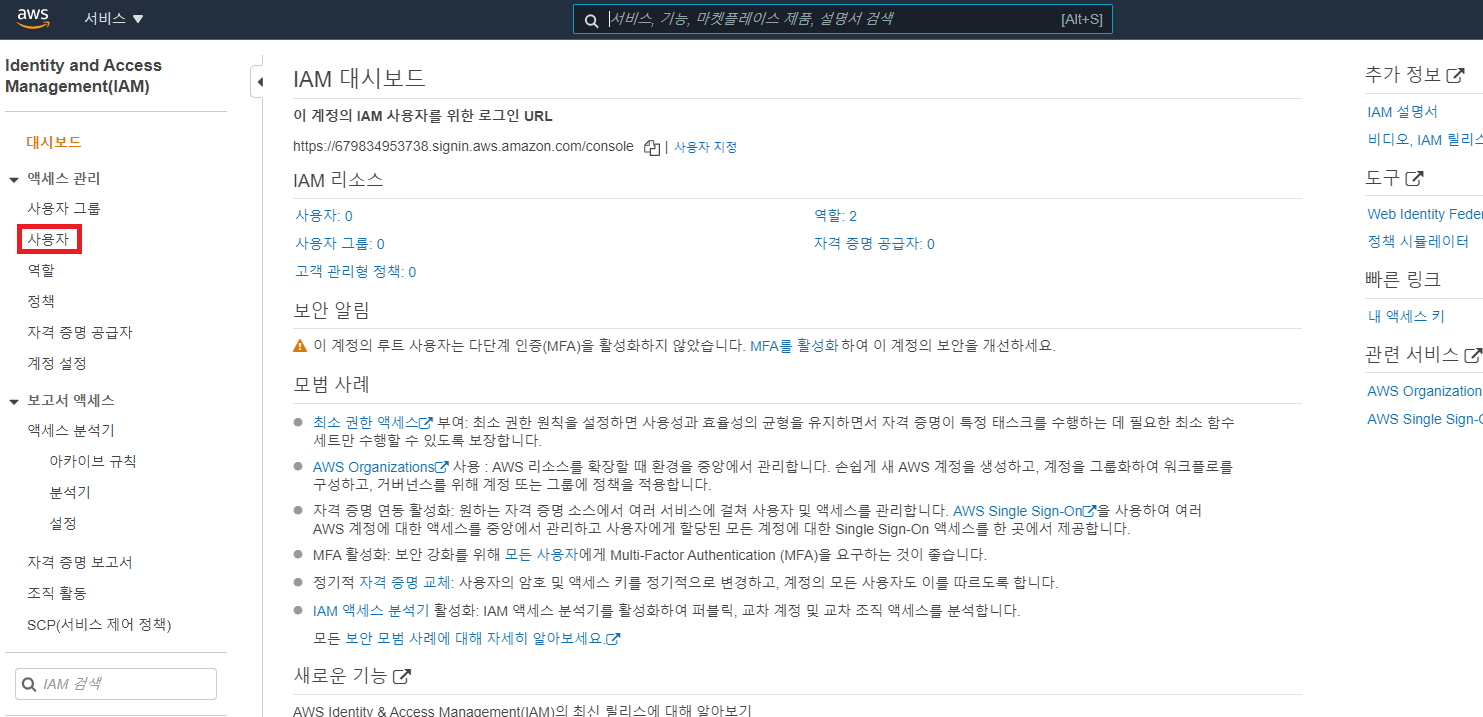Open 설정 sub-item in sidebar
The height and width of the screenshot is (717, 1483).
pos(63,523)
